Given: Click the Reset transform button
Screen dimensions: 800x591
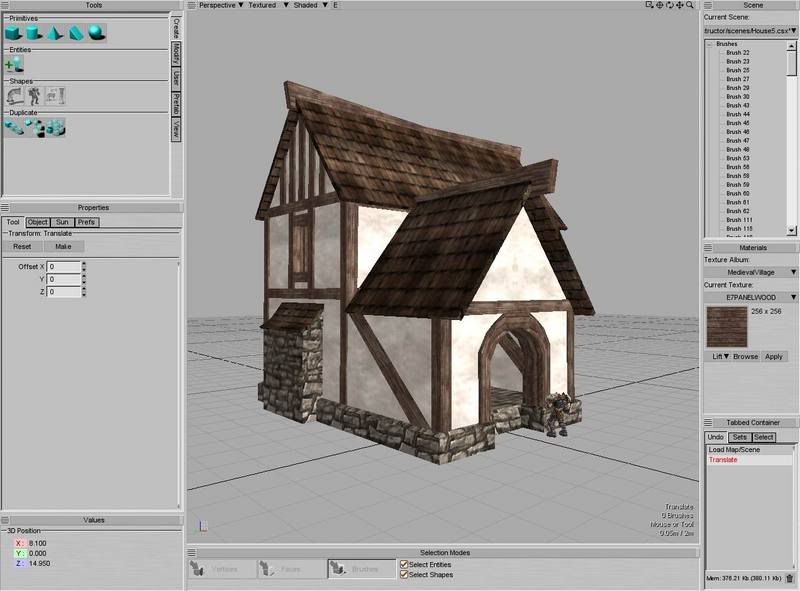Looking at the screenshot, I should pos(22,246).
